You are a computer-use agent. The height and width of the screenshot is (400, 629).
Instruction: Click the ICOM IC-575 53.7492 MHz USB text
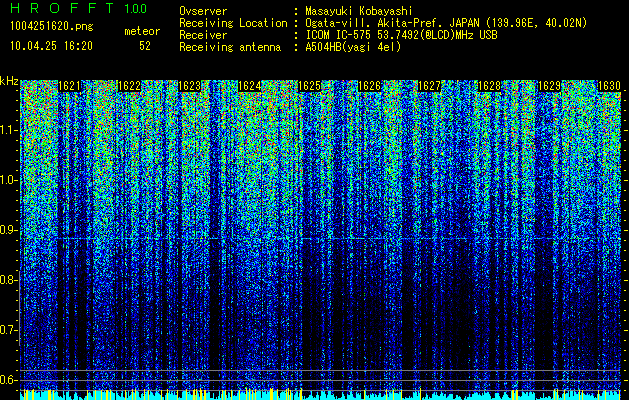401,35
